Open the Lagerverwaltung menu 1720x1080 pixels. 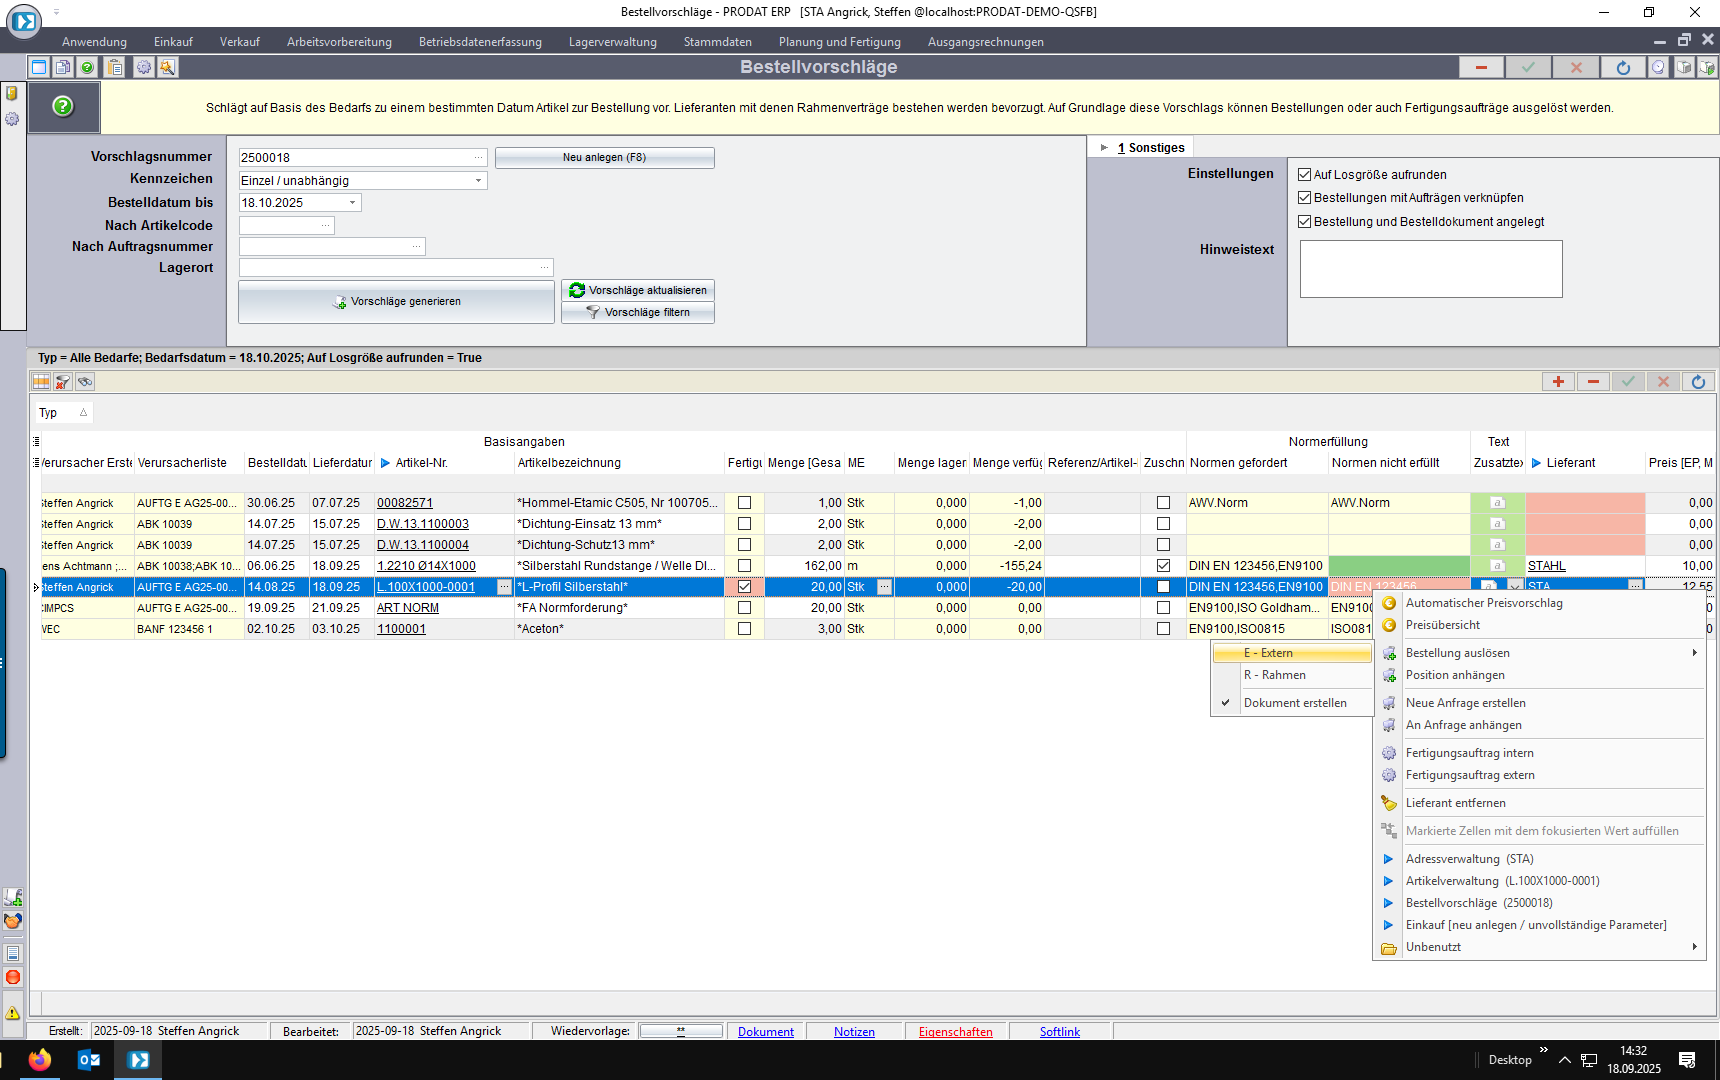(x=612, y=42)
